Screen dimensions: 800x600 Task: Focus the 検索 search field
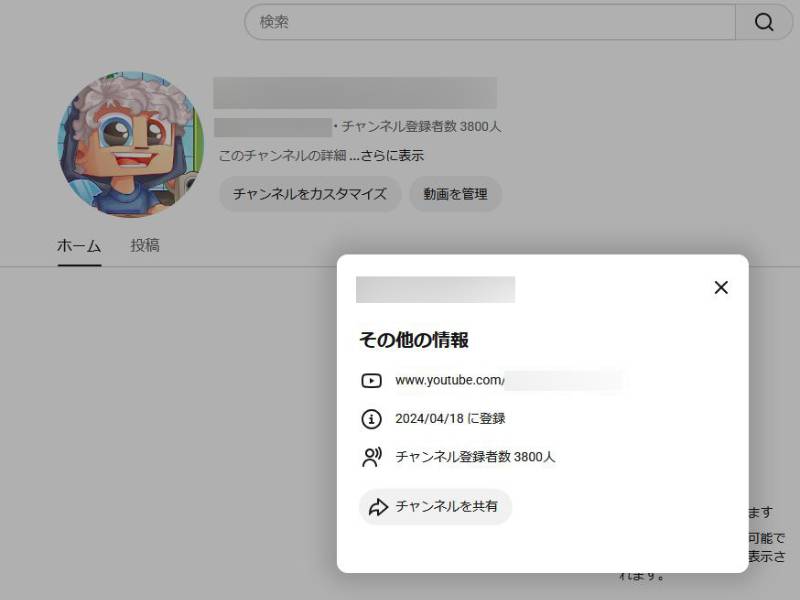[490, 22]
